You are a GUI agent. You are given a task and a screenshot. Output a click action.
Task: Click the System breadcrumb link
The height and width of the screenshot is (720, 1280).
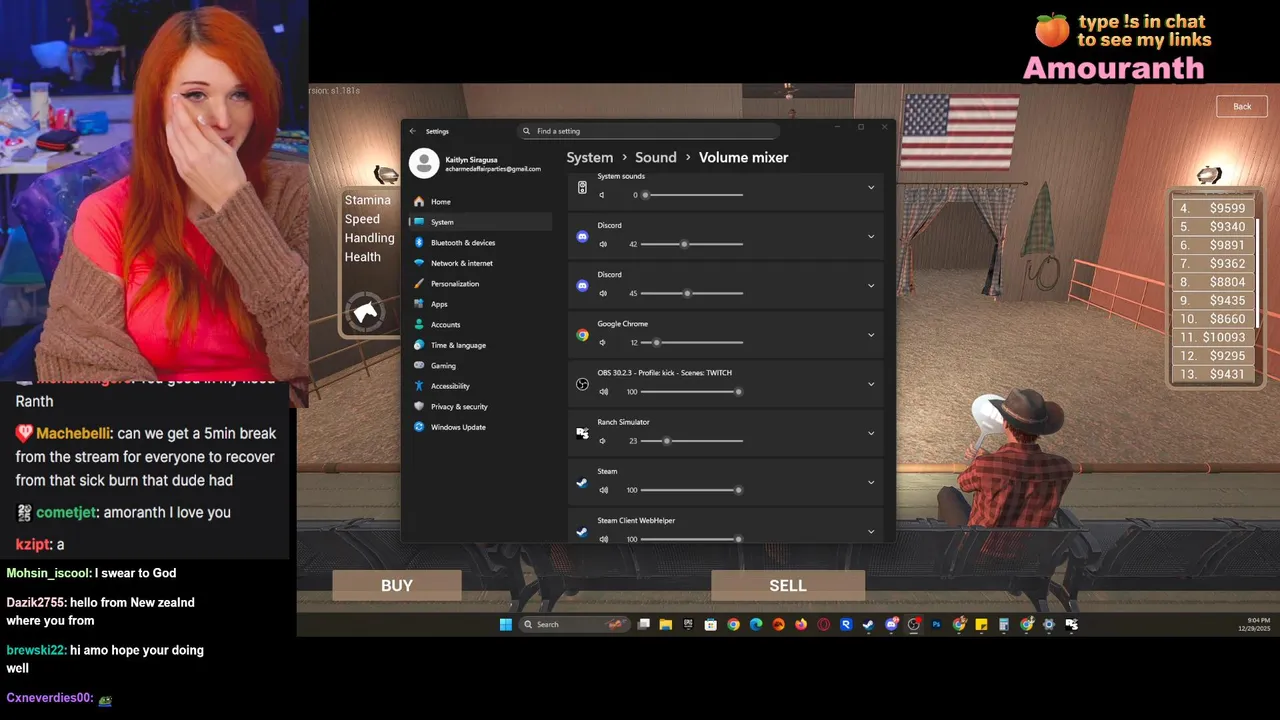590,157
